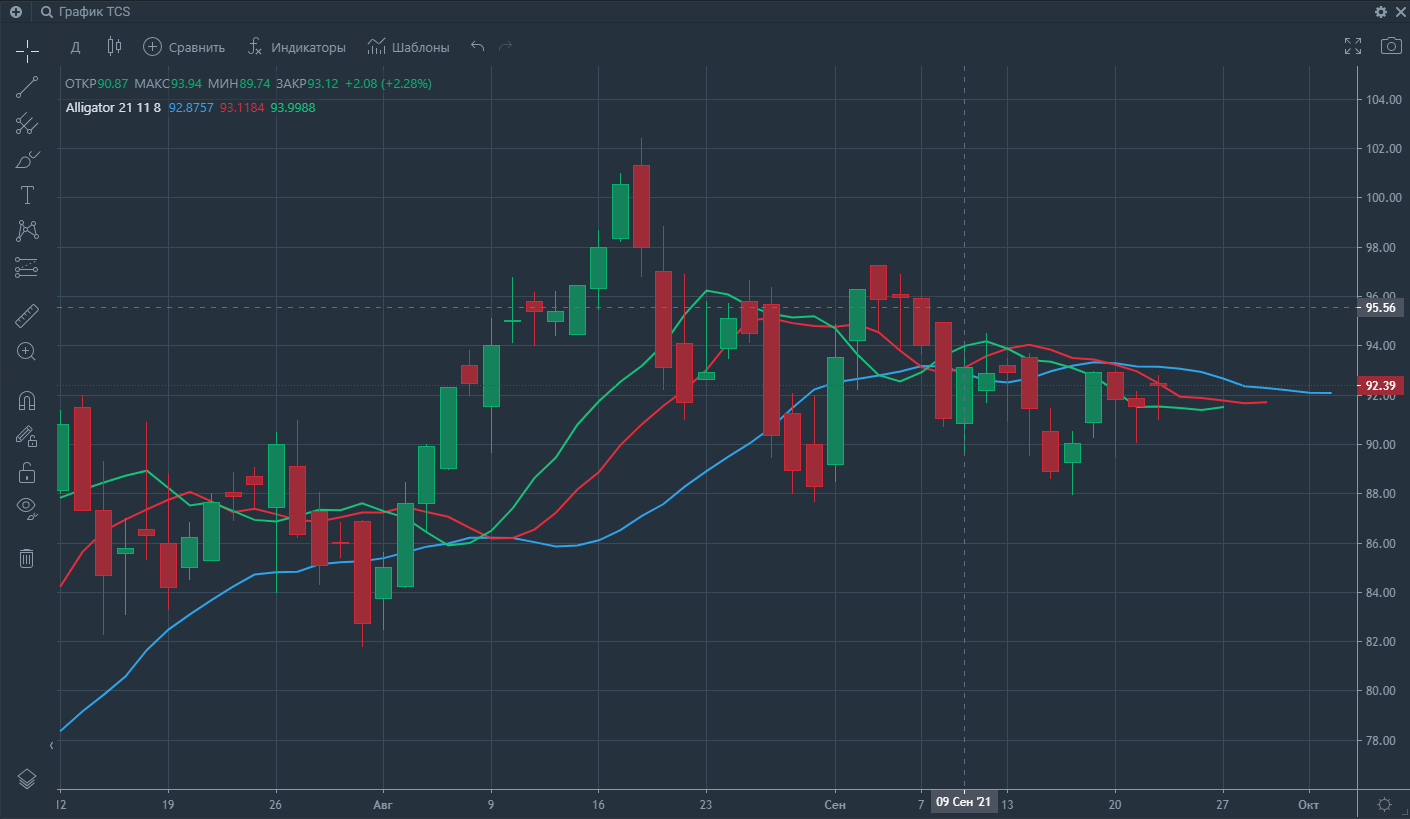Expand the Шаблоны templates dropdown
Image resolution: width=1410 pixels, height=819 pixels.
pos(408,47)
